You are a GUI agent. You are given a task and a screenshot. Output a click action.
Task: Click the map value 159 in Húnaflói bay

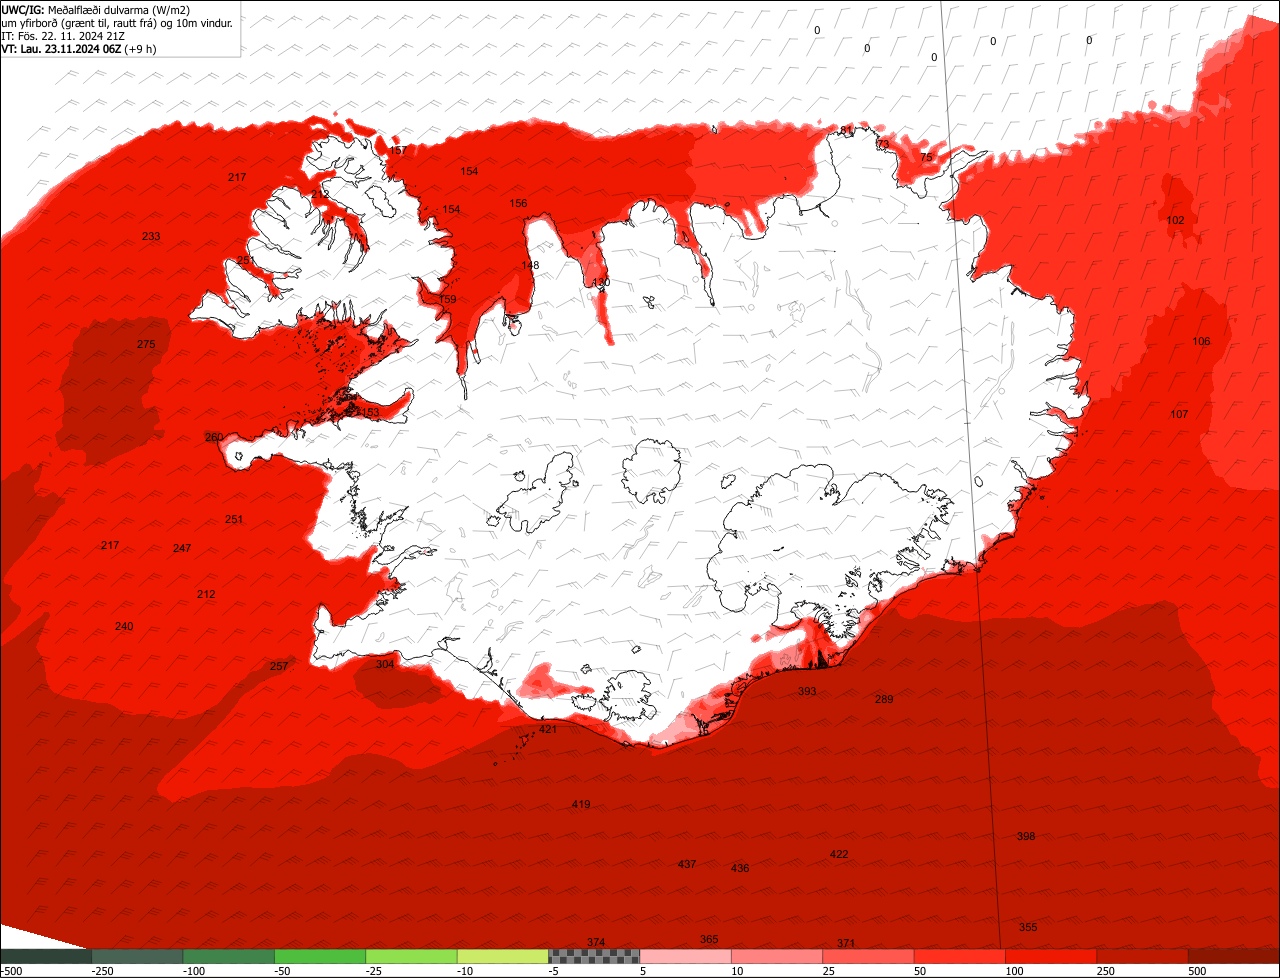pos(447,300)
